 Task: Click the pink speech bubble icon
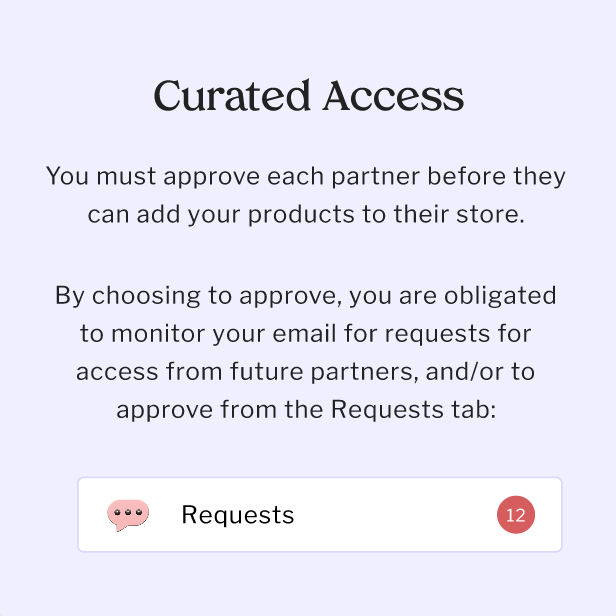pyautogui.click(x=128, y=515)
